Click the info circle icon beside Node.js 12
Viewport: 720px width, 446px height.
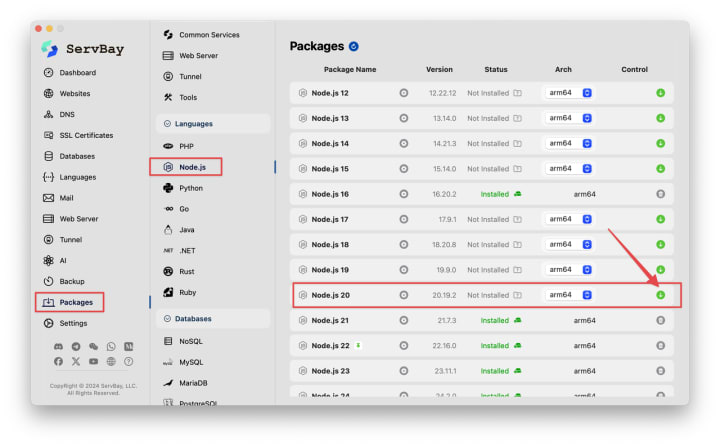click(404, 93)
